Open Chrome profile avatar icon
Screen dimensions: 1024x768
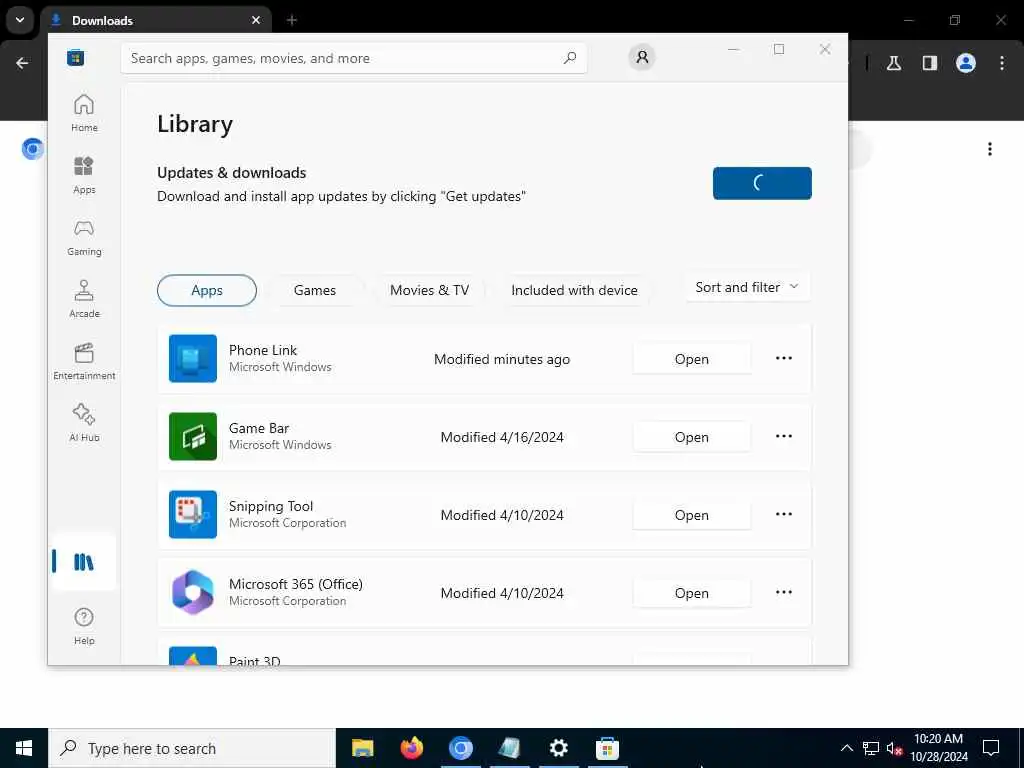[966, 63]
